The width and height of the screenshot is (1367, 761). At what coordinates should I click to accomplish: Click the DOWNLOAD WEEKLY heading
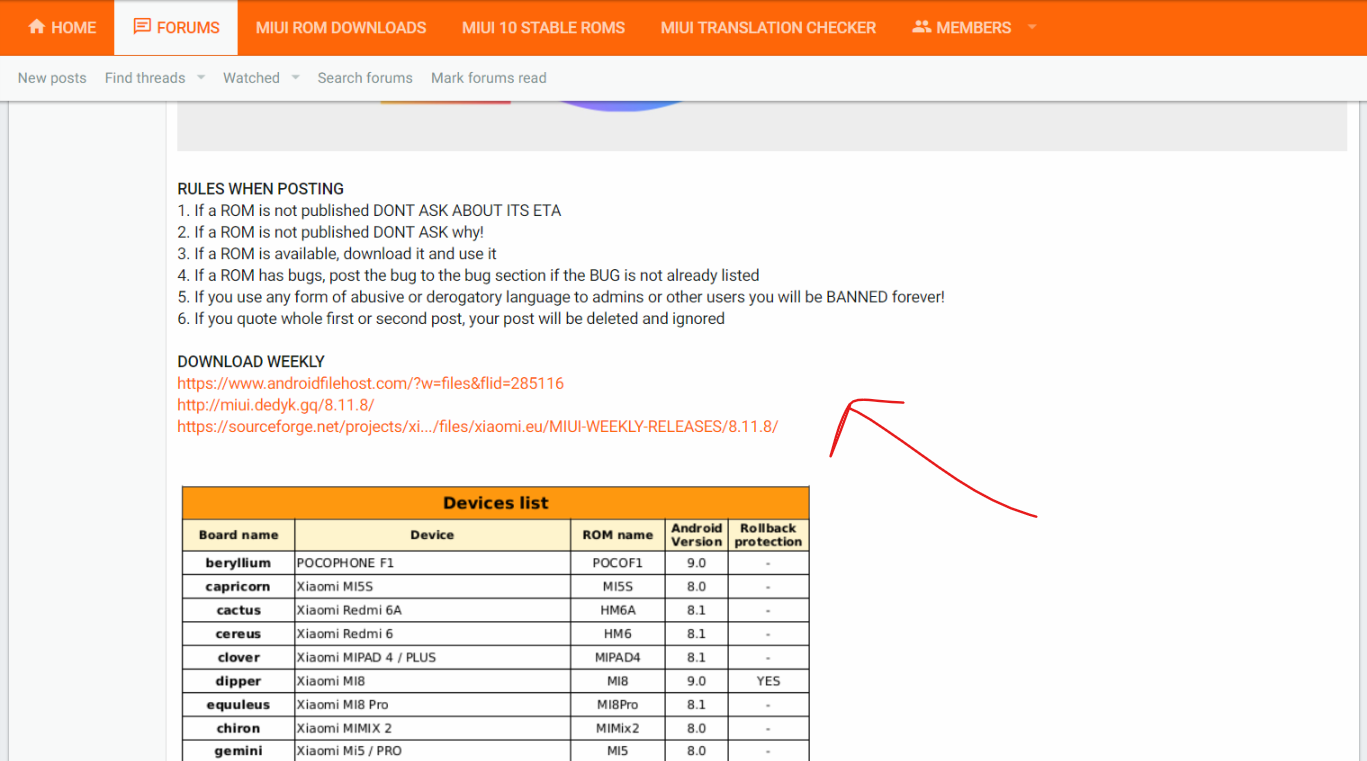(251, 362)
